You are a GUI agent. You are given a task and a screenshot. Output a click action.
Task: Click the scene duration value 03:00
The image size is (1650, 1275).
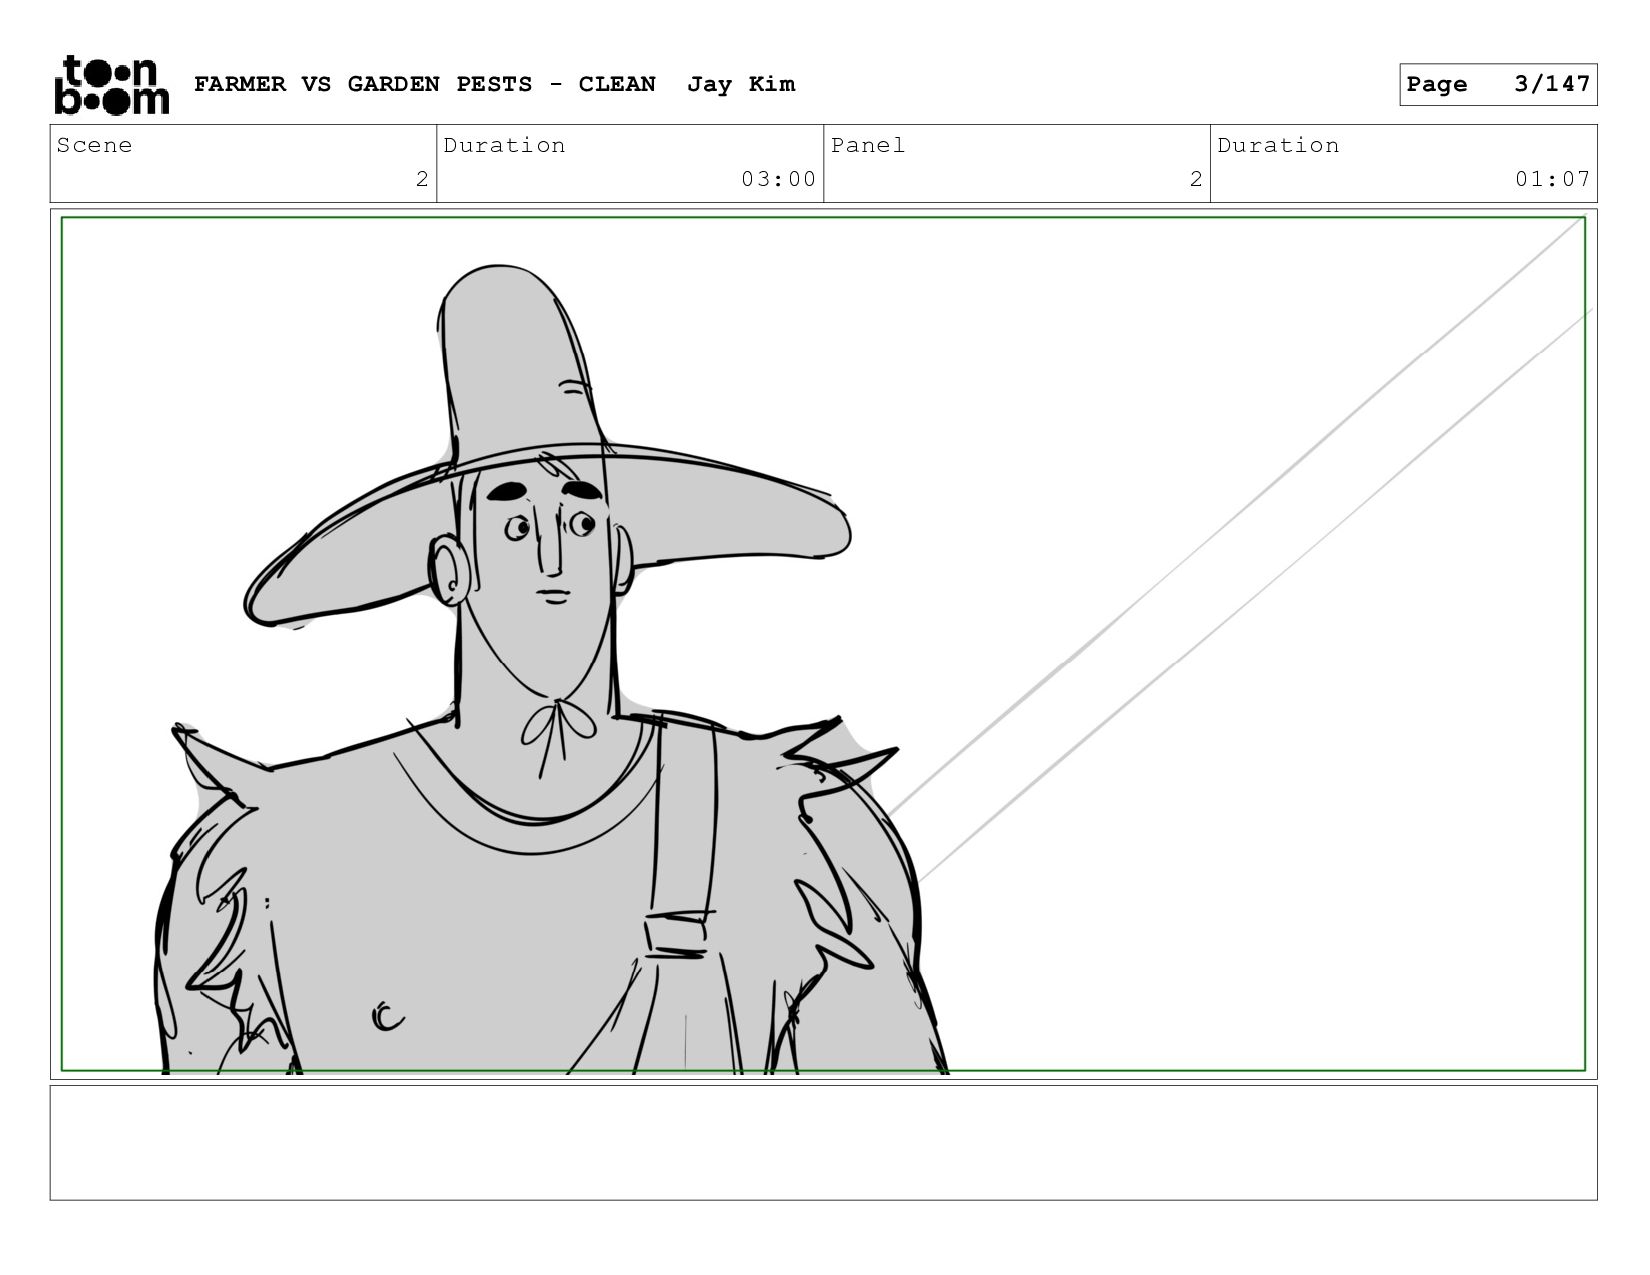779,179
